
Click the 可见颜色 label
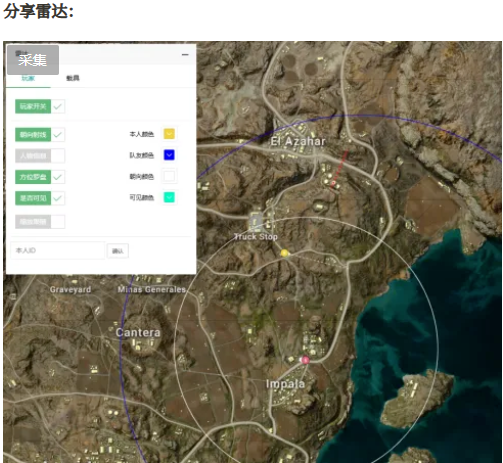(x=142, y=198)
